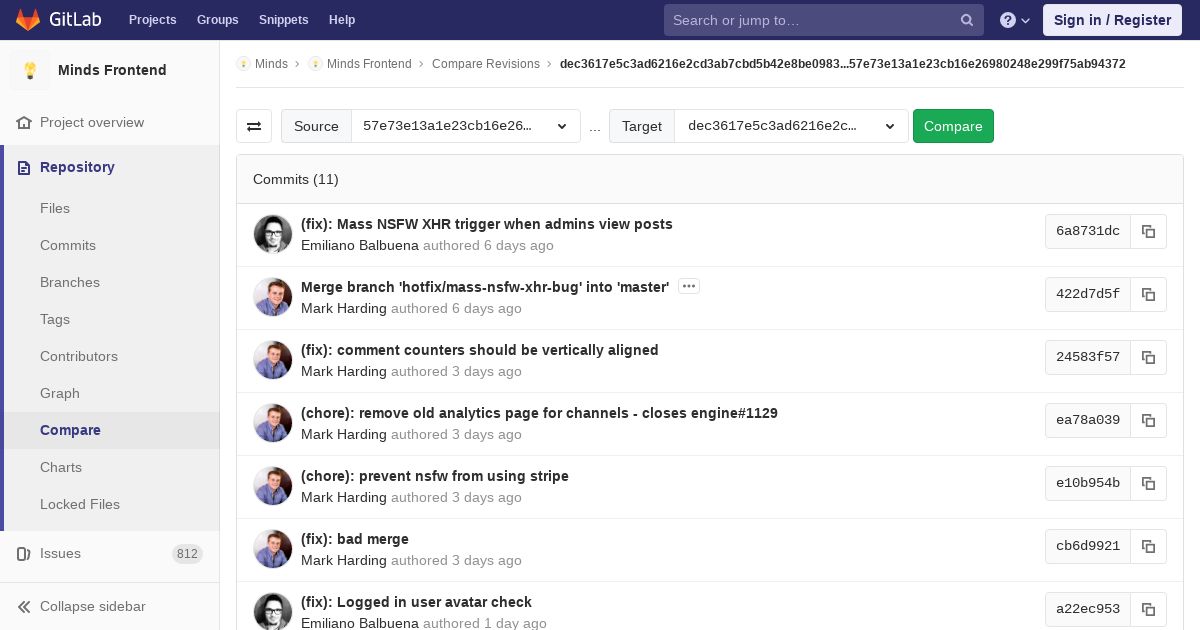1200x630 pixels.
Task: Open the Help question mark menu
Action: coord(1014,20)
